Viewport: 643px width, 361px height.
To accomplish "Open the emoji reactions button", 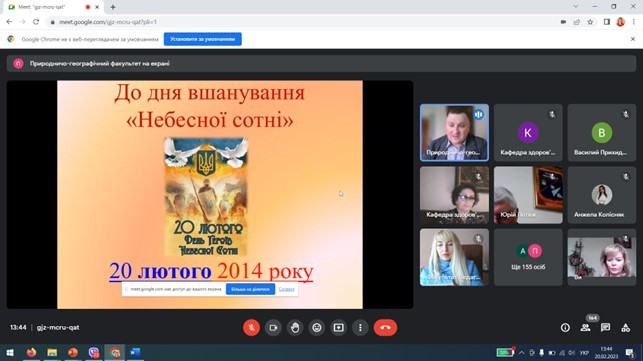I will (x=317, y=328).
